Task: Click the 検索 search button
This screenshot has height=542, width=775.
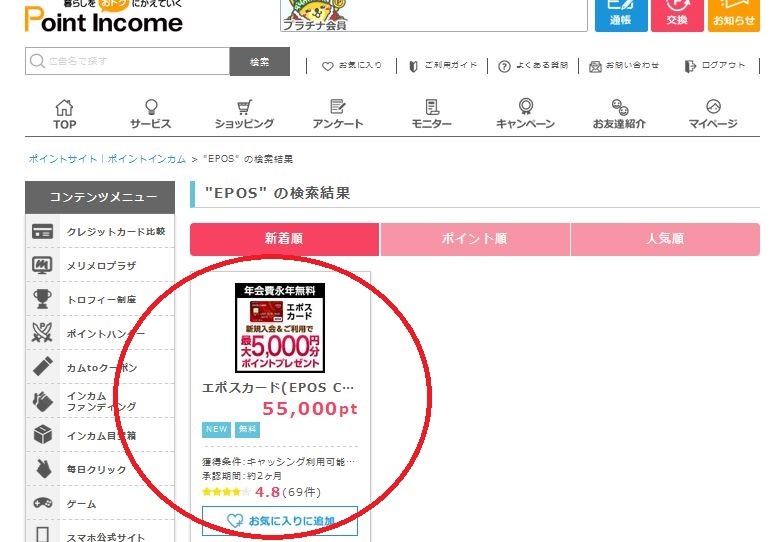Action: (x=259, y=62)
